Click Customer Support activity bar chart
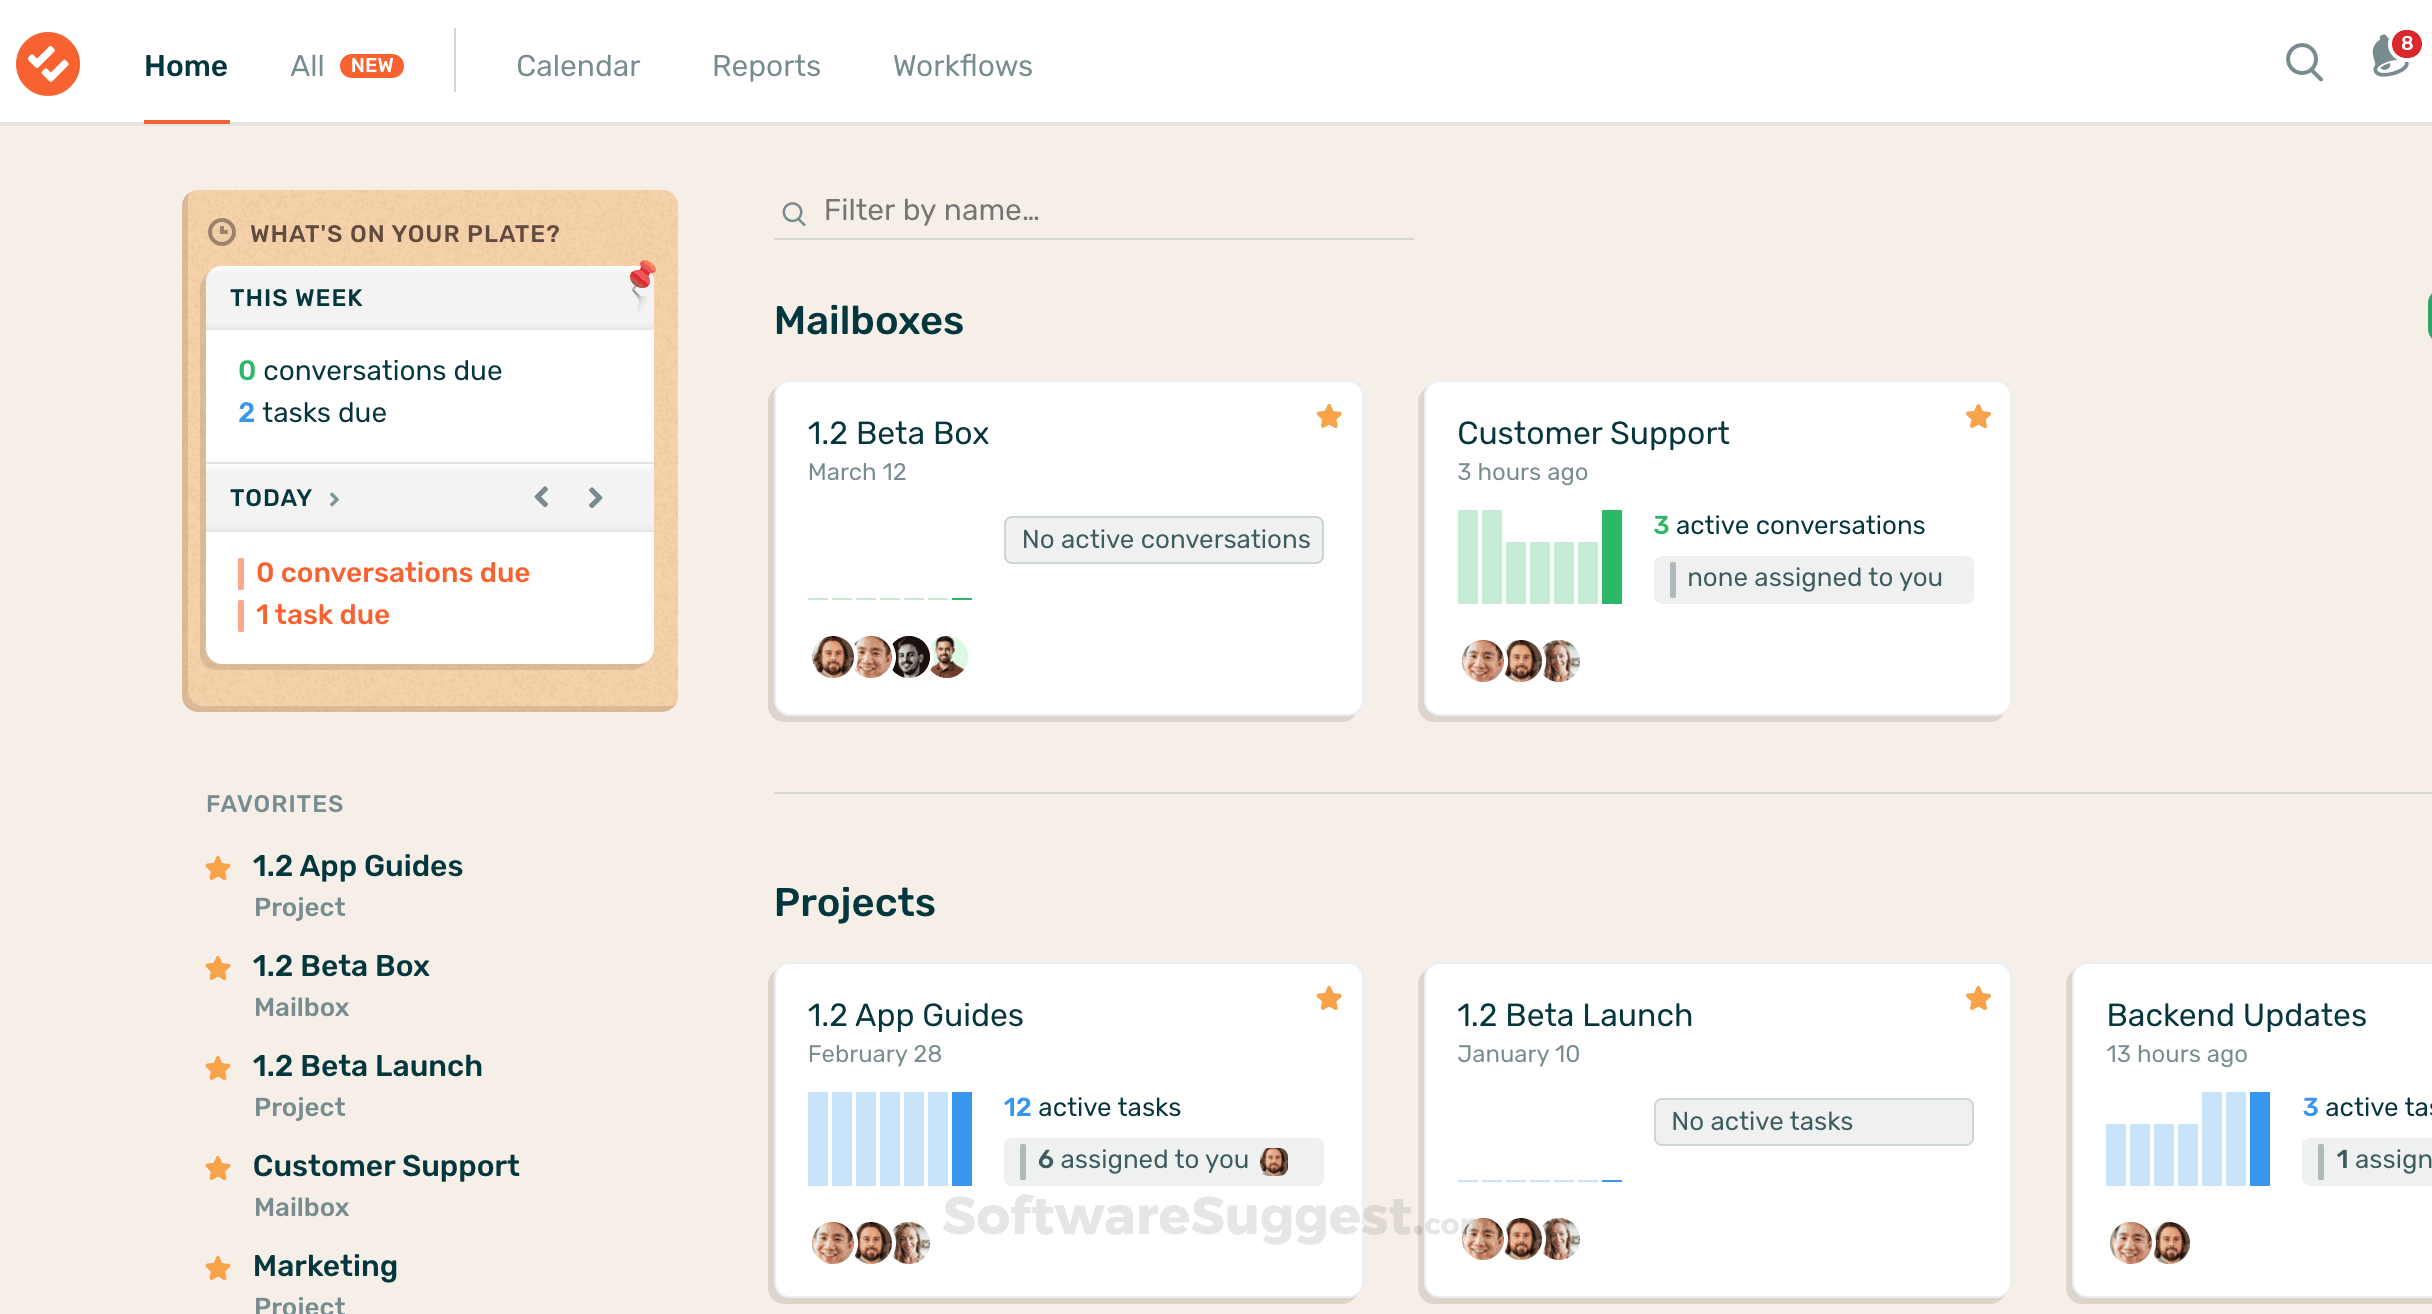 [1539, 557]
